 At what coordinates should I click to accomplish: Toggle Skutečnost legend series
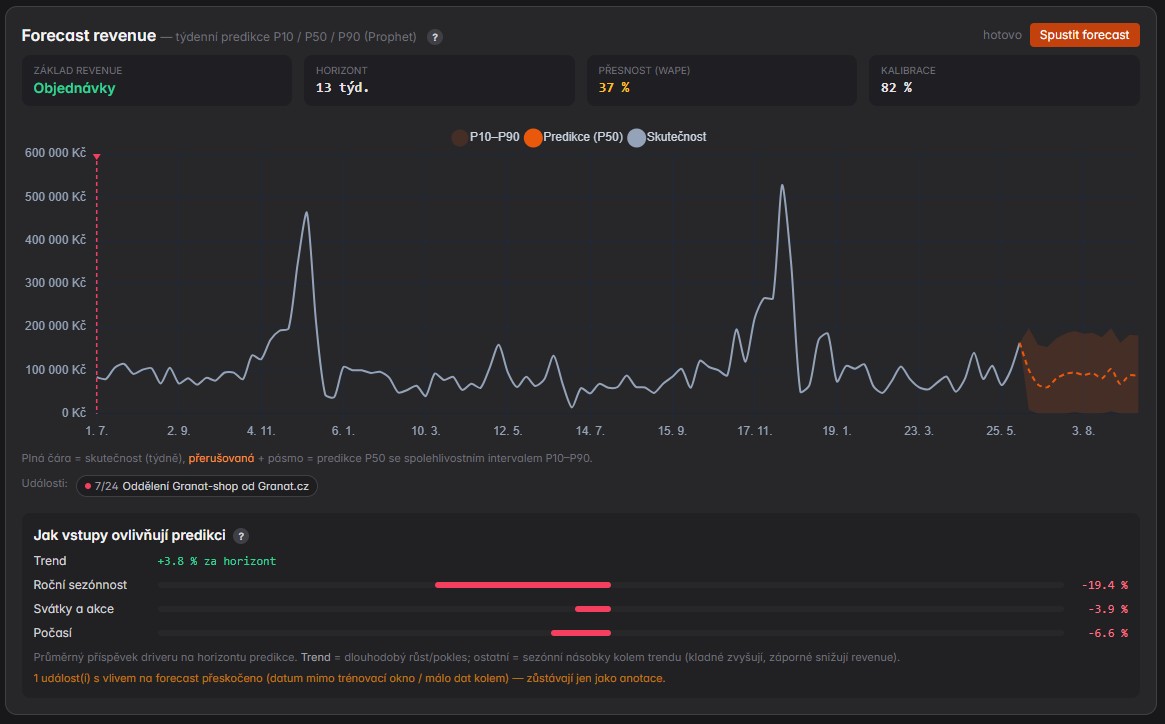coord(667,137)
